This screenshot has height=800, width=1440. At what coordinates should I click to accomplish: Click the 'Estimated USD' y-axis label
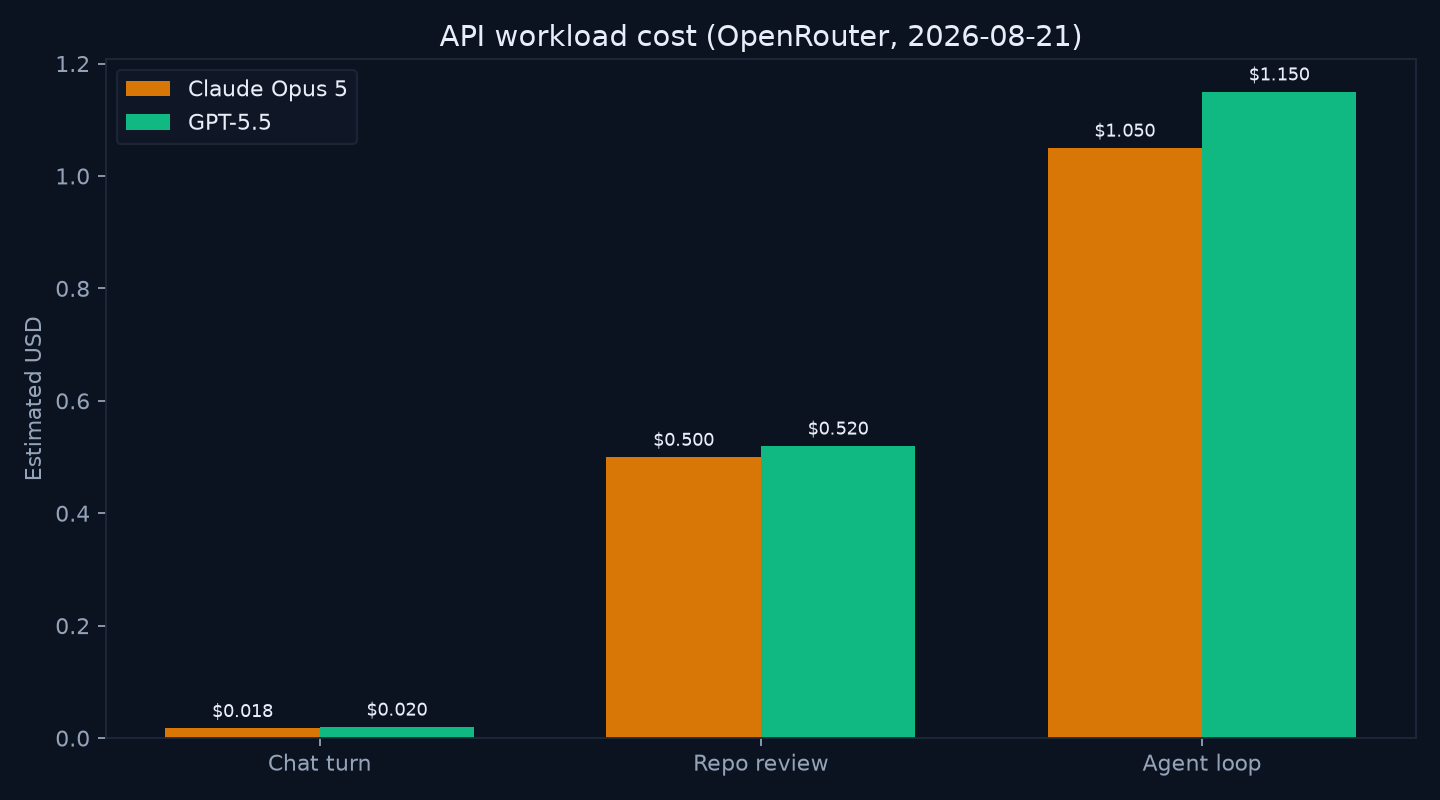pyautogui.click(x=34, y=398)
